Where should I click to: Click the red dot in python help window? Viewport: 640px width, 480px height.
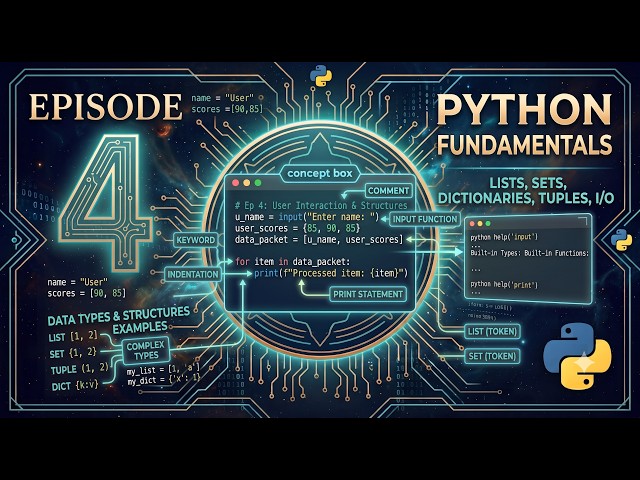472,224
